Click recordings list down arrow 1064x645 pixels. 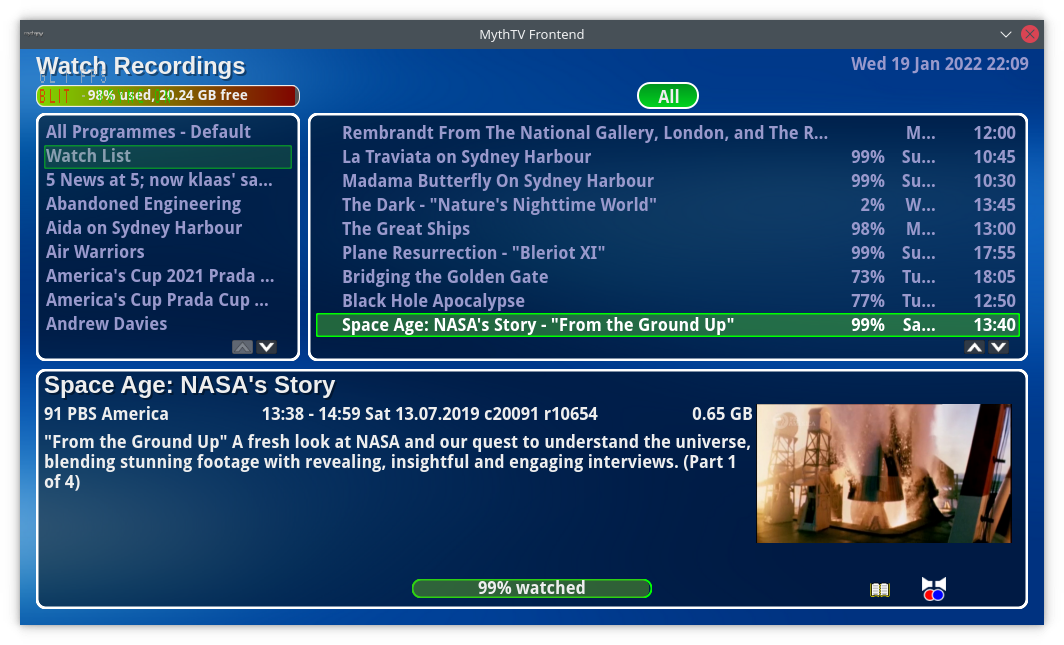pyautogui.click(x=998, y=347)
